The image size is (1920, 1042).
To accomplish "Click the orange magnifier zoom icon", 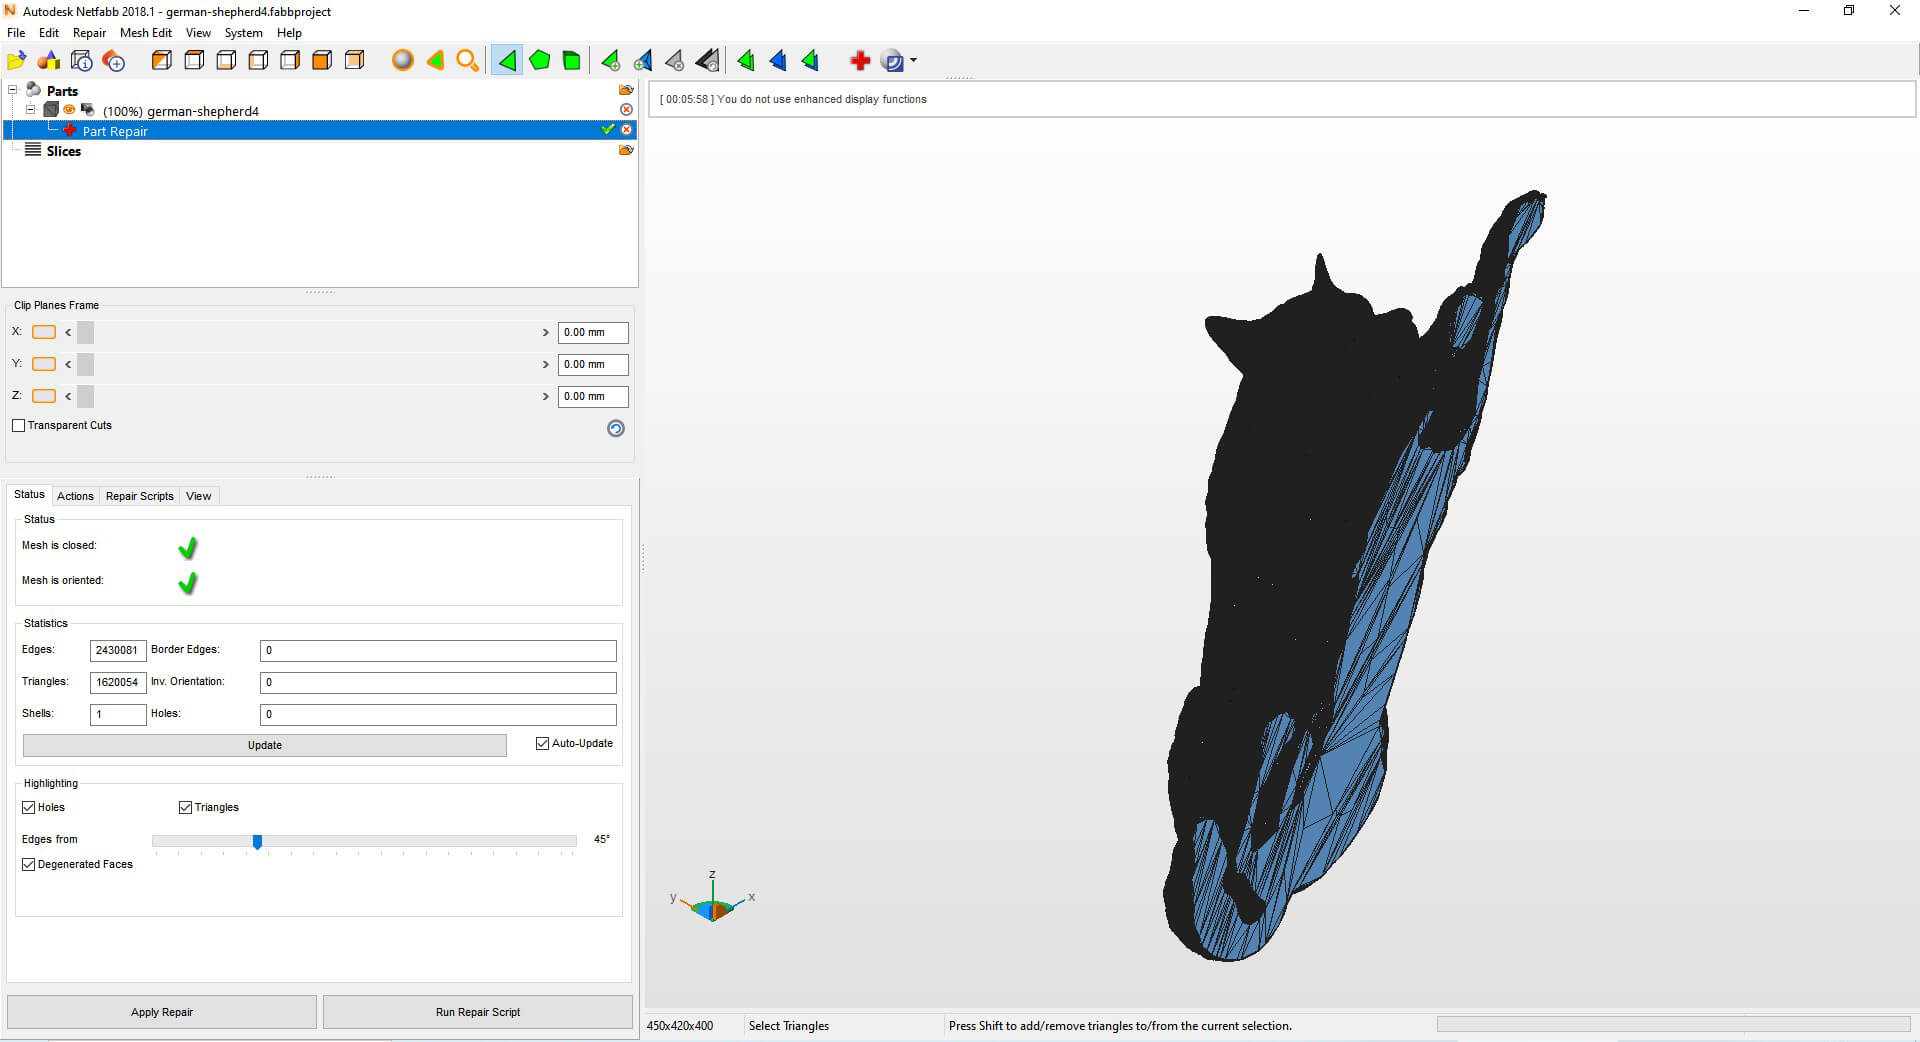I will [x=467, y=61].
